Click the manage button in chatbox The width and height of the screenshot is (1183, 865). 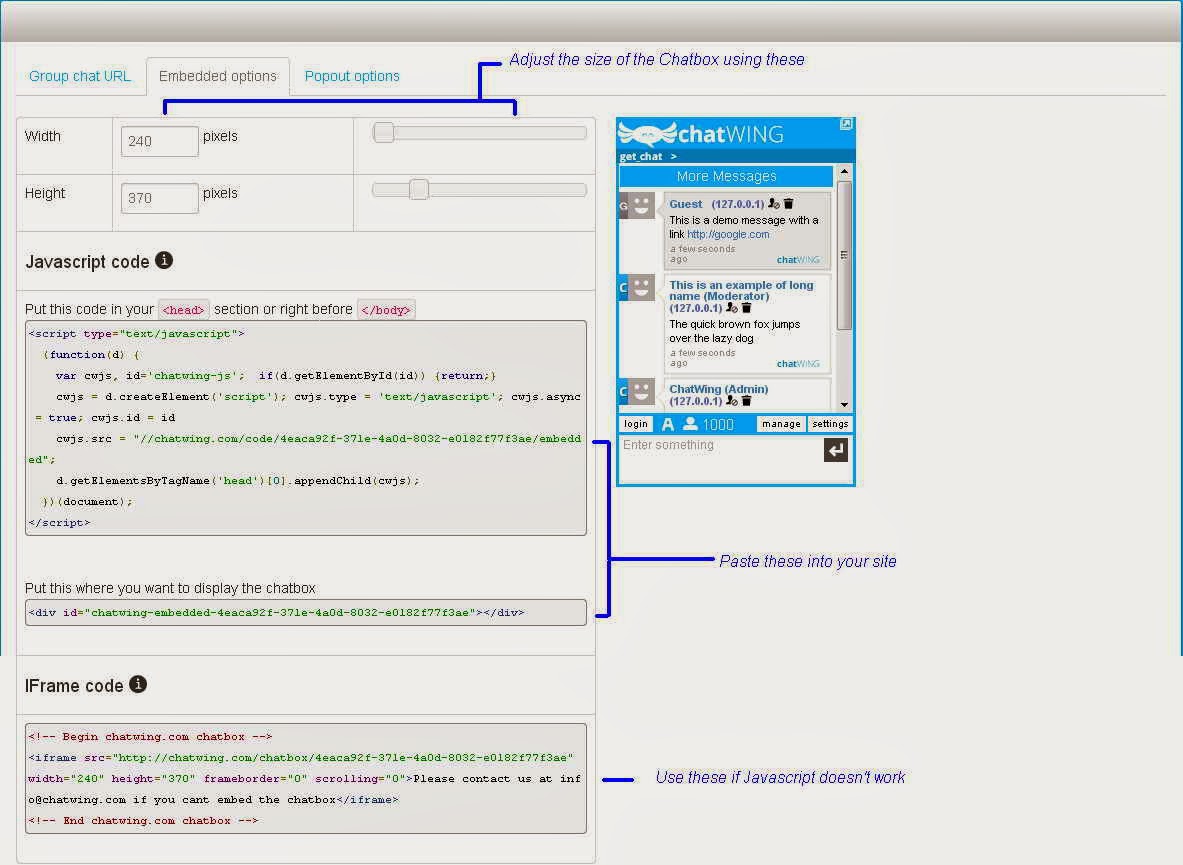(x=781, y=424)
